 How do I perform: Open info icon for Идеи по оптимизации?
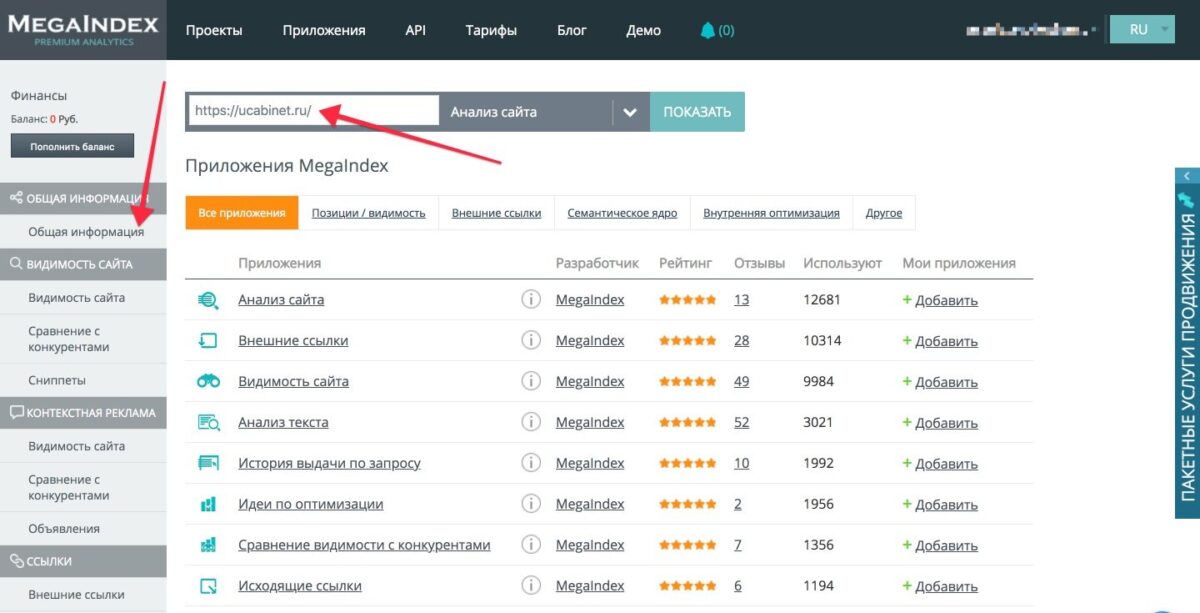[531, 504]
